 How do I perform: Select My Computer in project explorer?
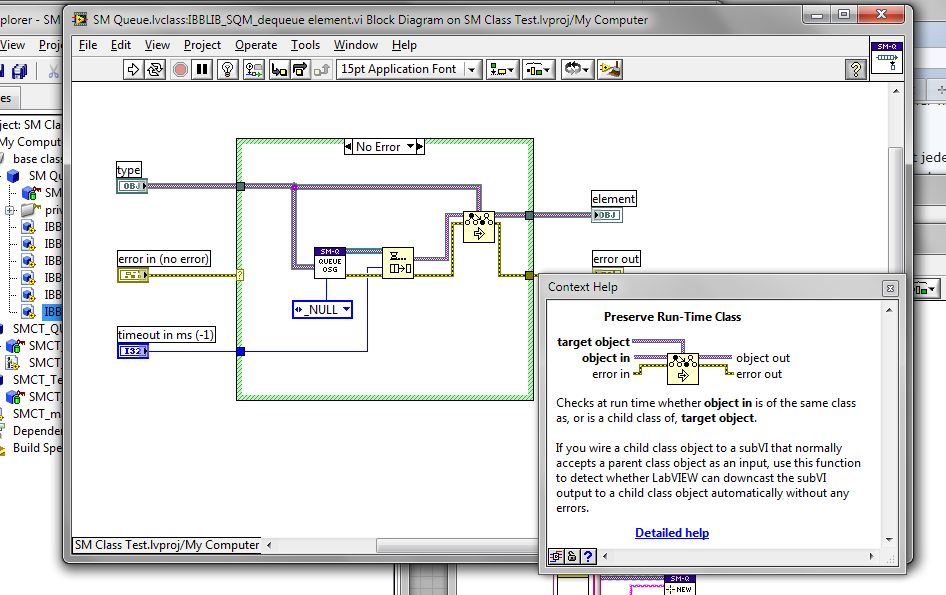[x=30, y=142]
